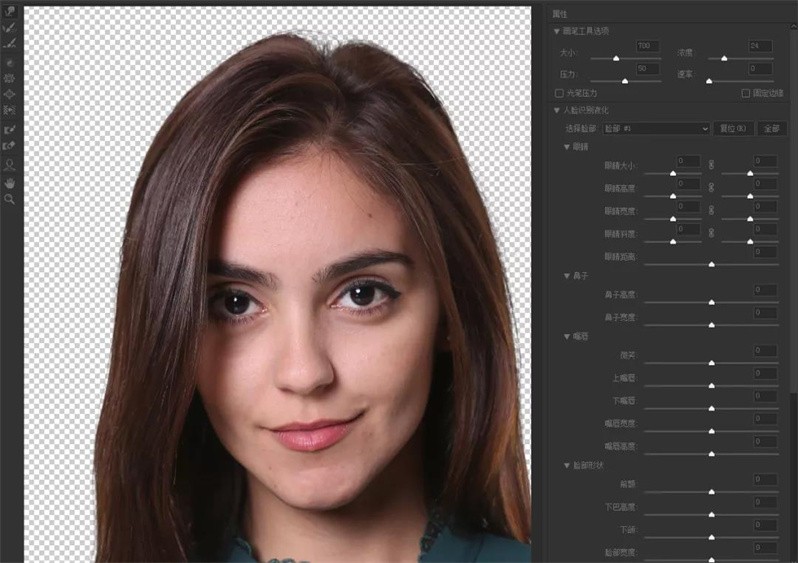
Task: Select the Forward Warp tool
Action: 9,11
